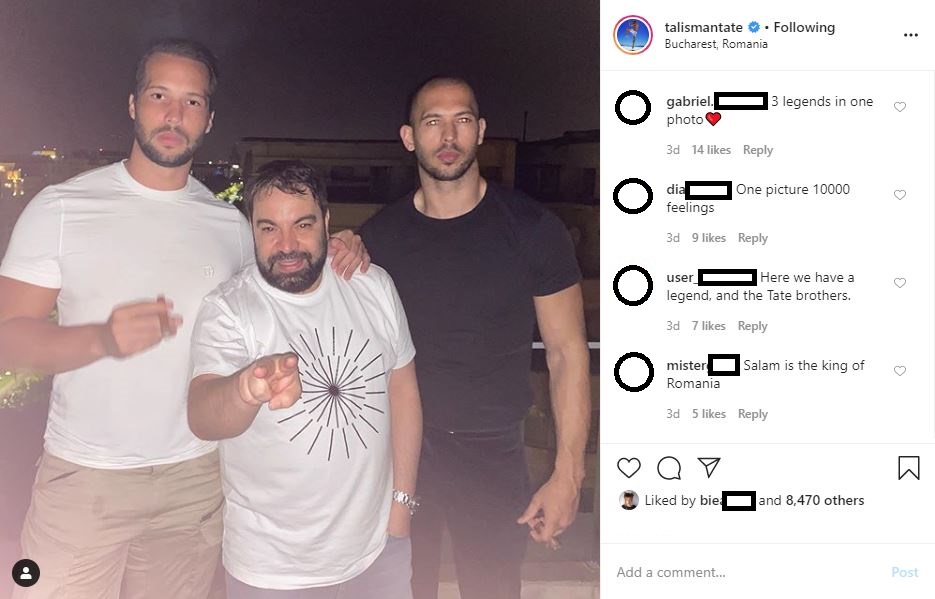The width and height of the screenshot is (935, 599).
Task: Open the three-dot more options menu
Action: (911, 35)
